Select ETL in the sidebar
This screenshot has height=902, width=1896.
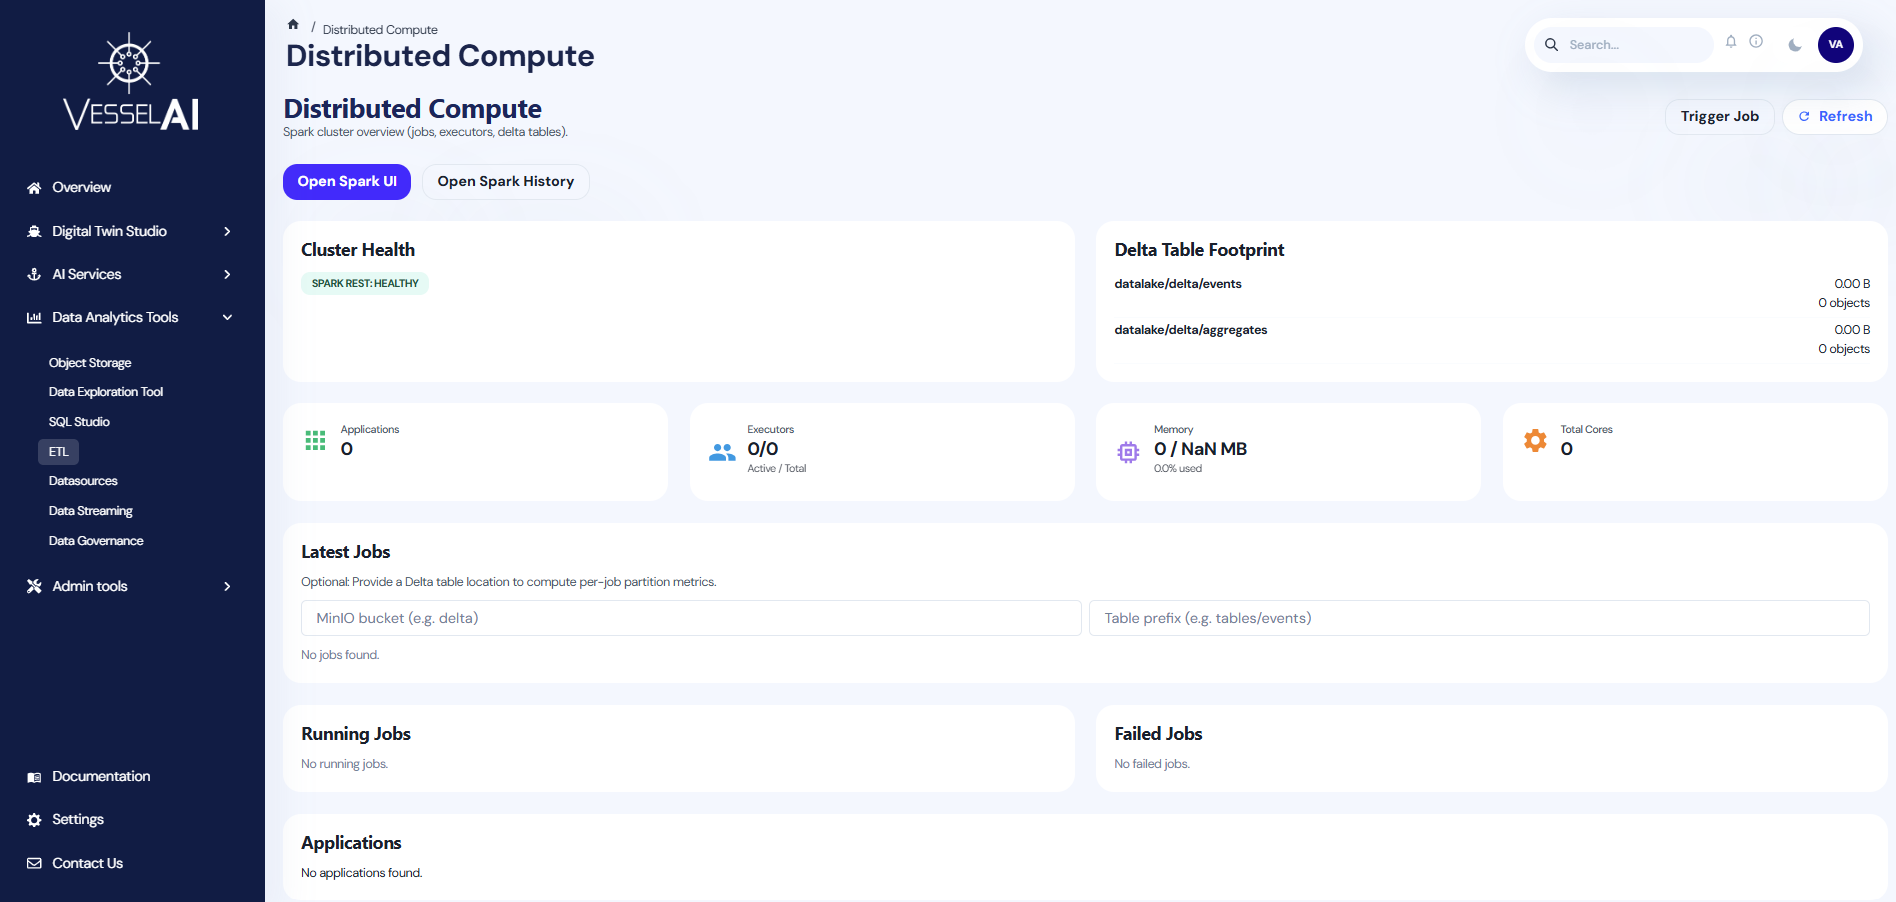[59, 452]
